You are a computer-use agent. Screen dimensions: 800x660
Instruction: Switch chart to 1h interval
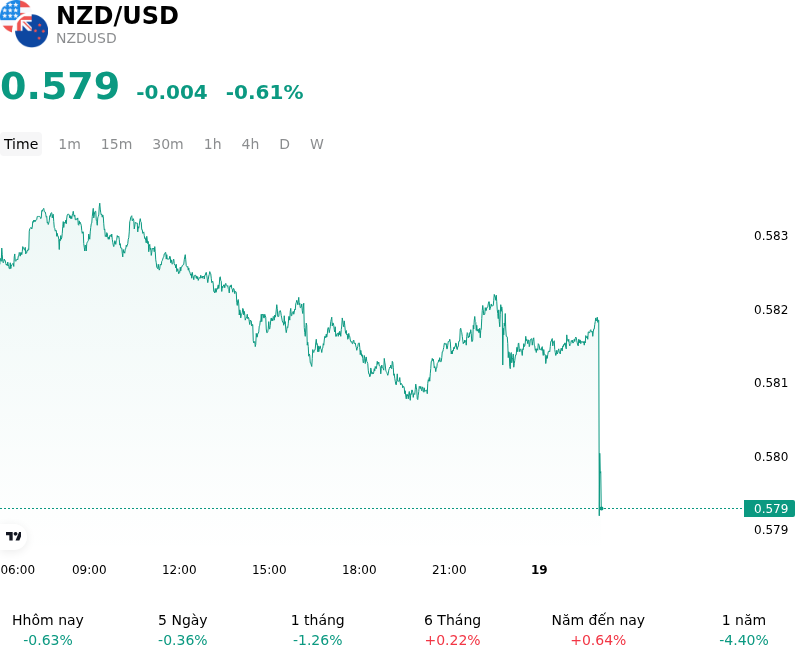[213, 144]
